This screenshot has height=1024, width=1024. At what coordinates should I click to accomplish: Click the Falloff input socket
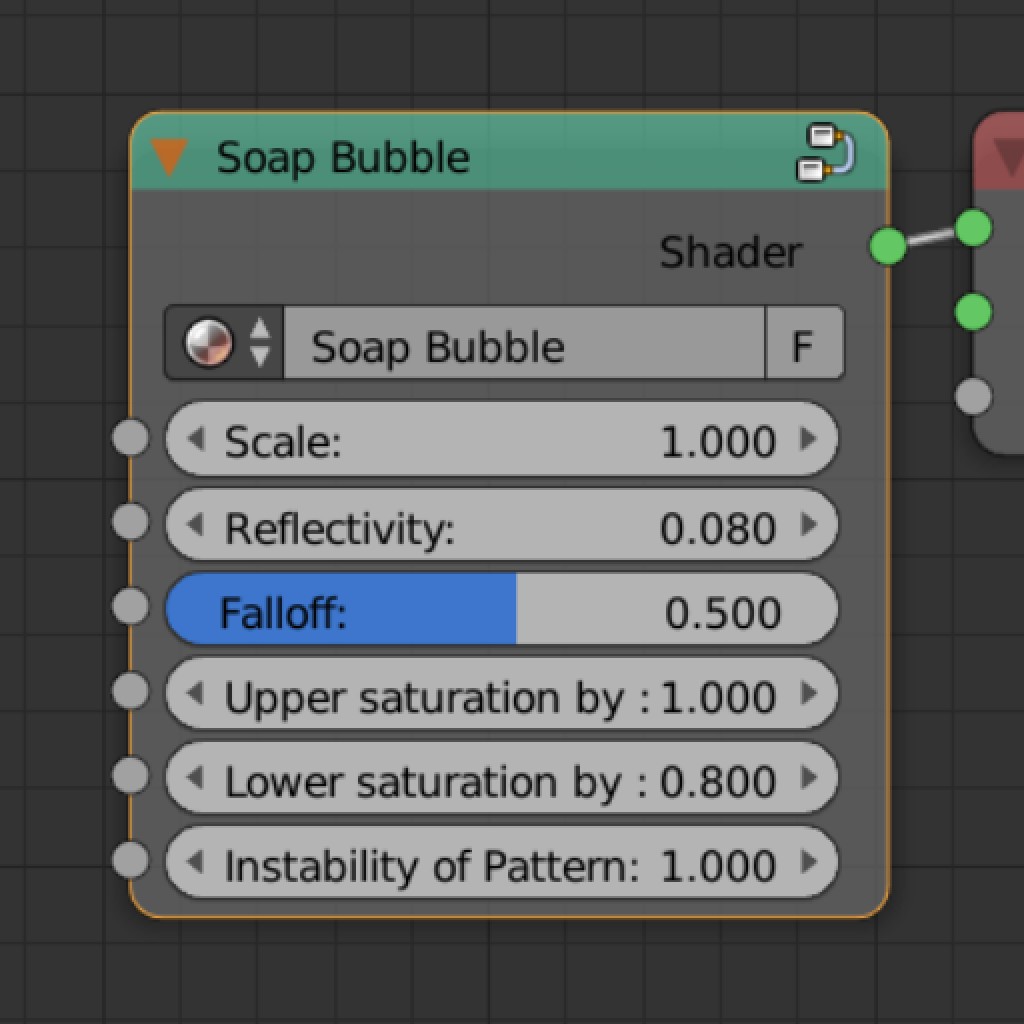coord(130,604)
